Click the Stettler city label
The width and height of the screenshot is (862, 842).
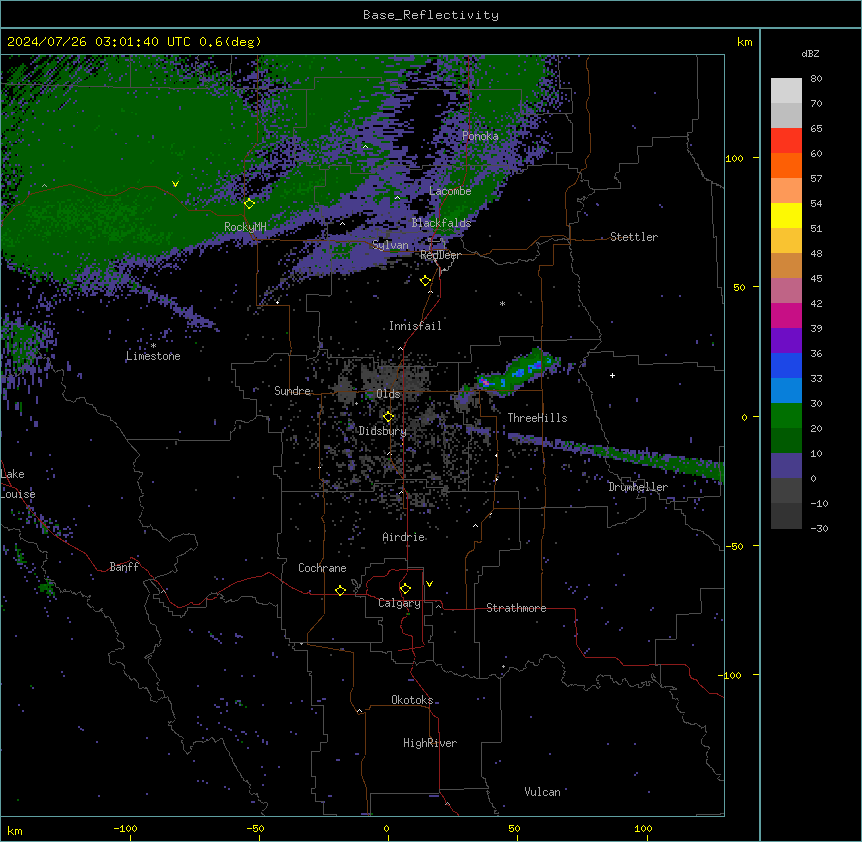coord(634,237)
